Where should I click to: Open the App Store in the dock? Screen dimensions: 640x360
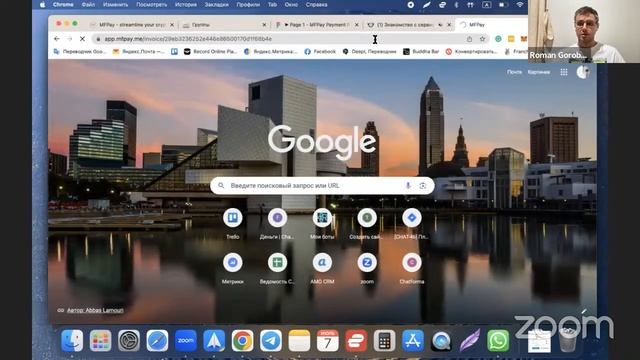[413, 340]
